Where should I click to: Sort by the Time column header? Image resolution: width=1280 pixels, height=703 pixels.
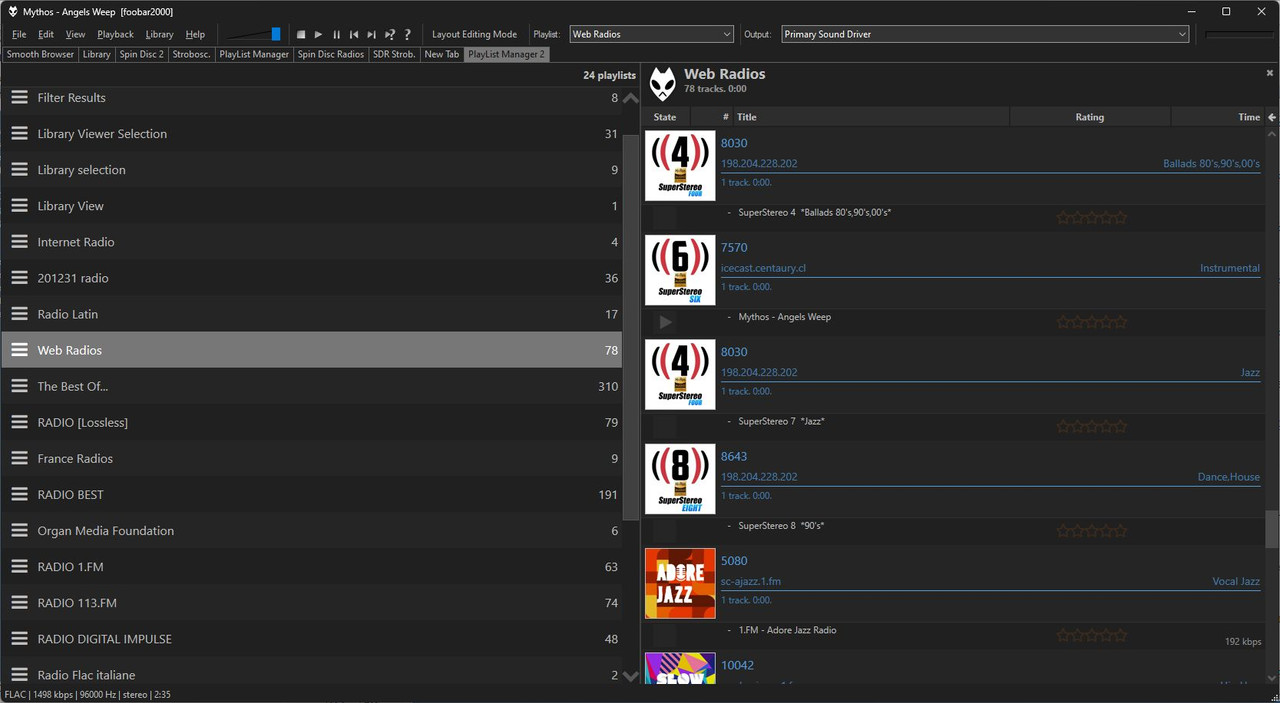1217,117
